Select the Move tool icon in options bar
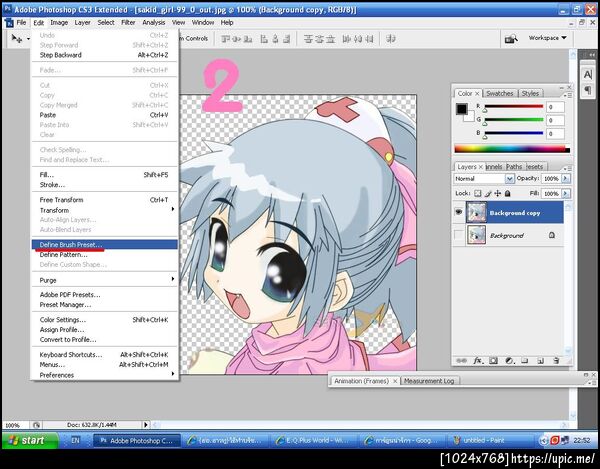Screen dimensions: 600x469 tap(16, 38)
